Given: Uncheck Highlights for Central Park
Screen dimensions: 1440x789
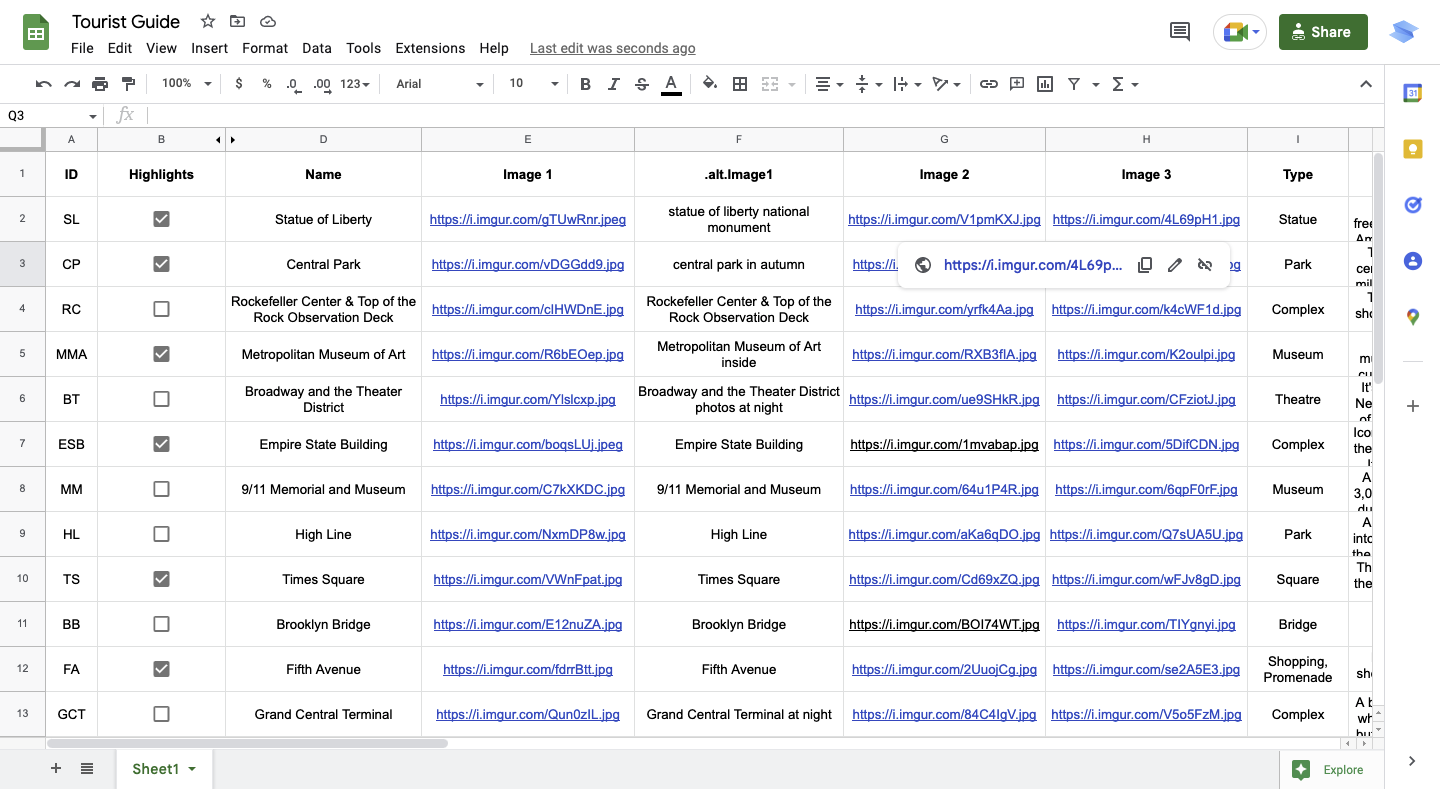Looking at the screenshot, I should pyautogui.click(x=161, y=264).
